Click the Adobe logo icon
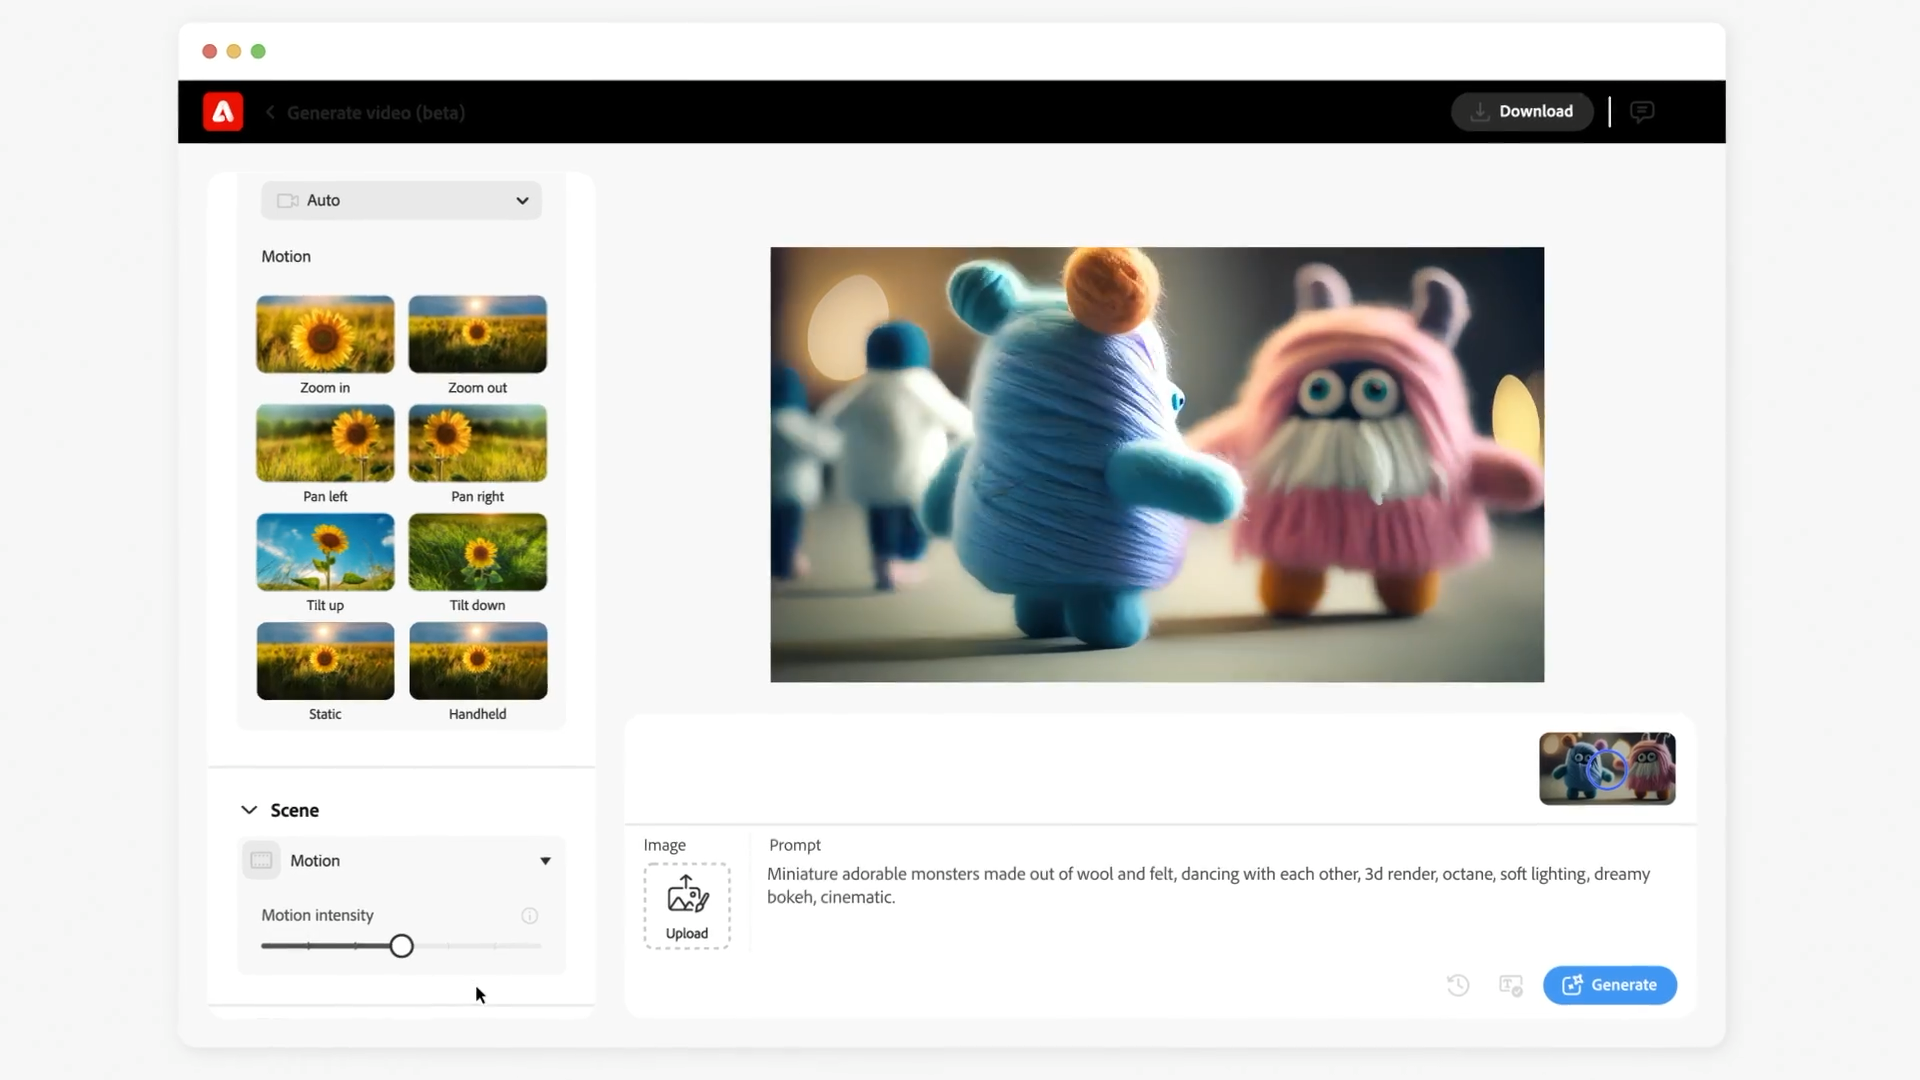 pyautogui.click(x=223, y=112)
